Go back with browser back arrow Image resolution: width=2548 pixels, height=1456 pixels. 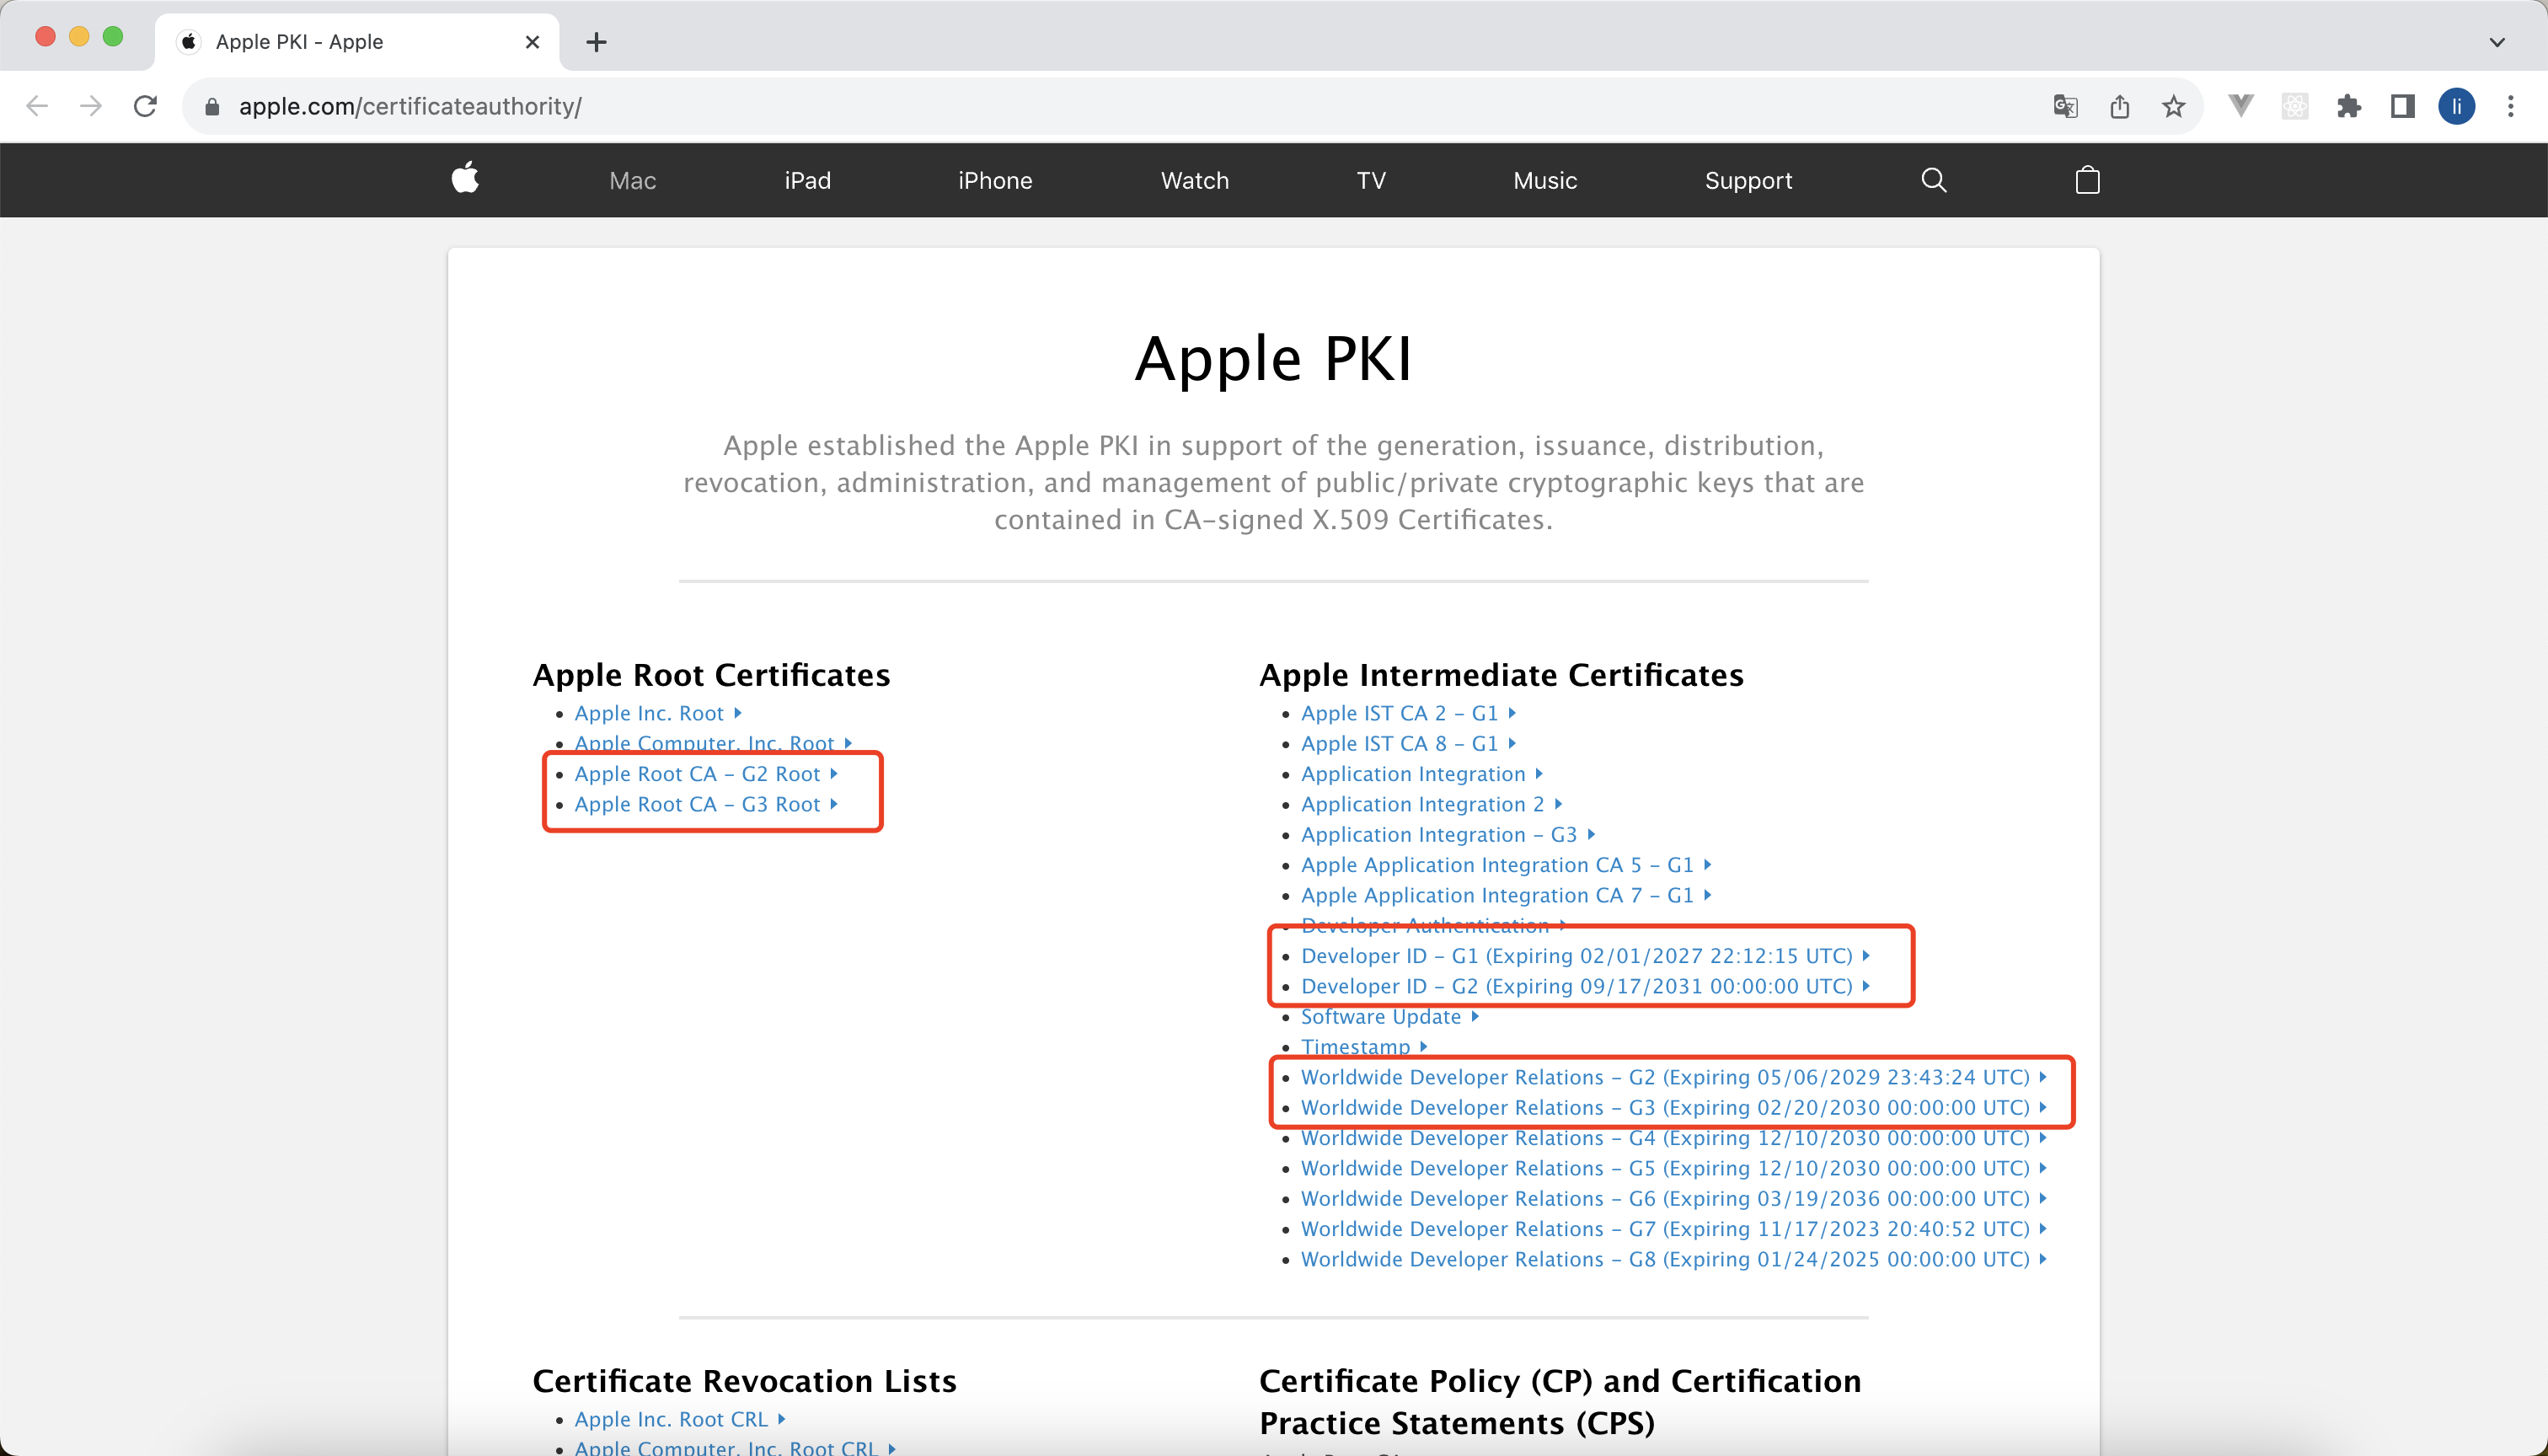click(37, 106)
